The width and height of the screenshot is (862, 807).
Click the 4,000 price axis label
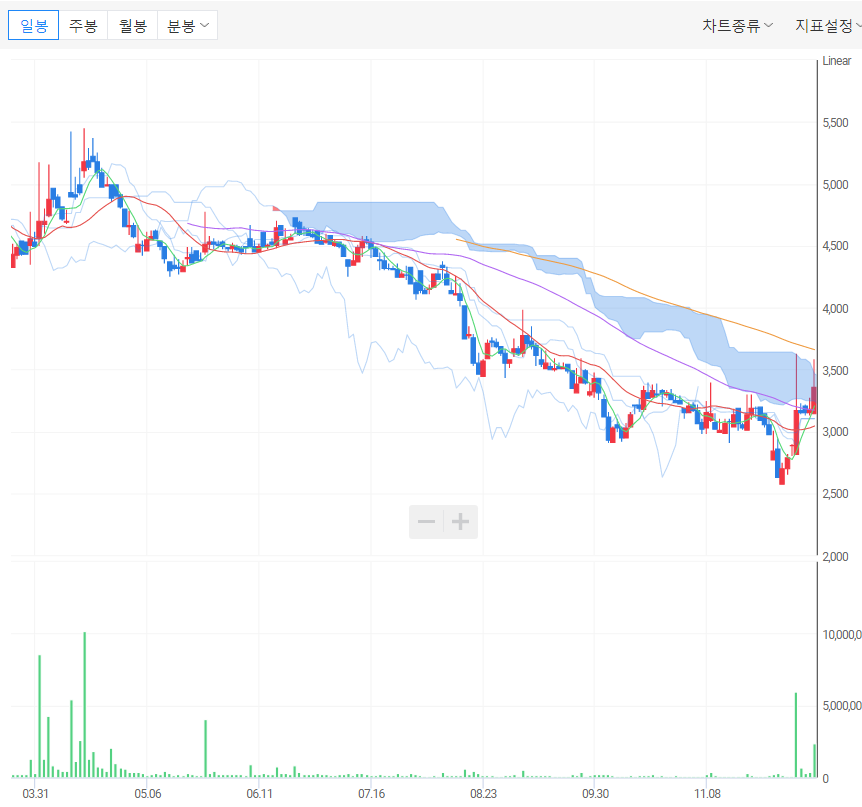[836, 308]
